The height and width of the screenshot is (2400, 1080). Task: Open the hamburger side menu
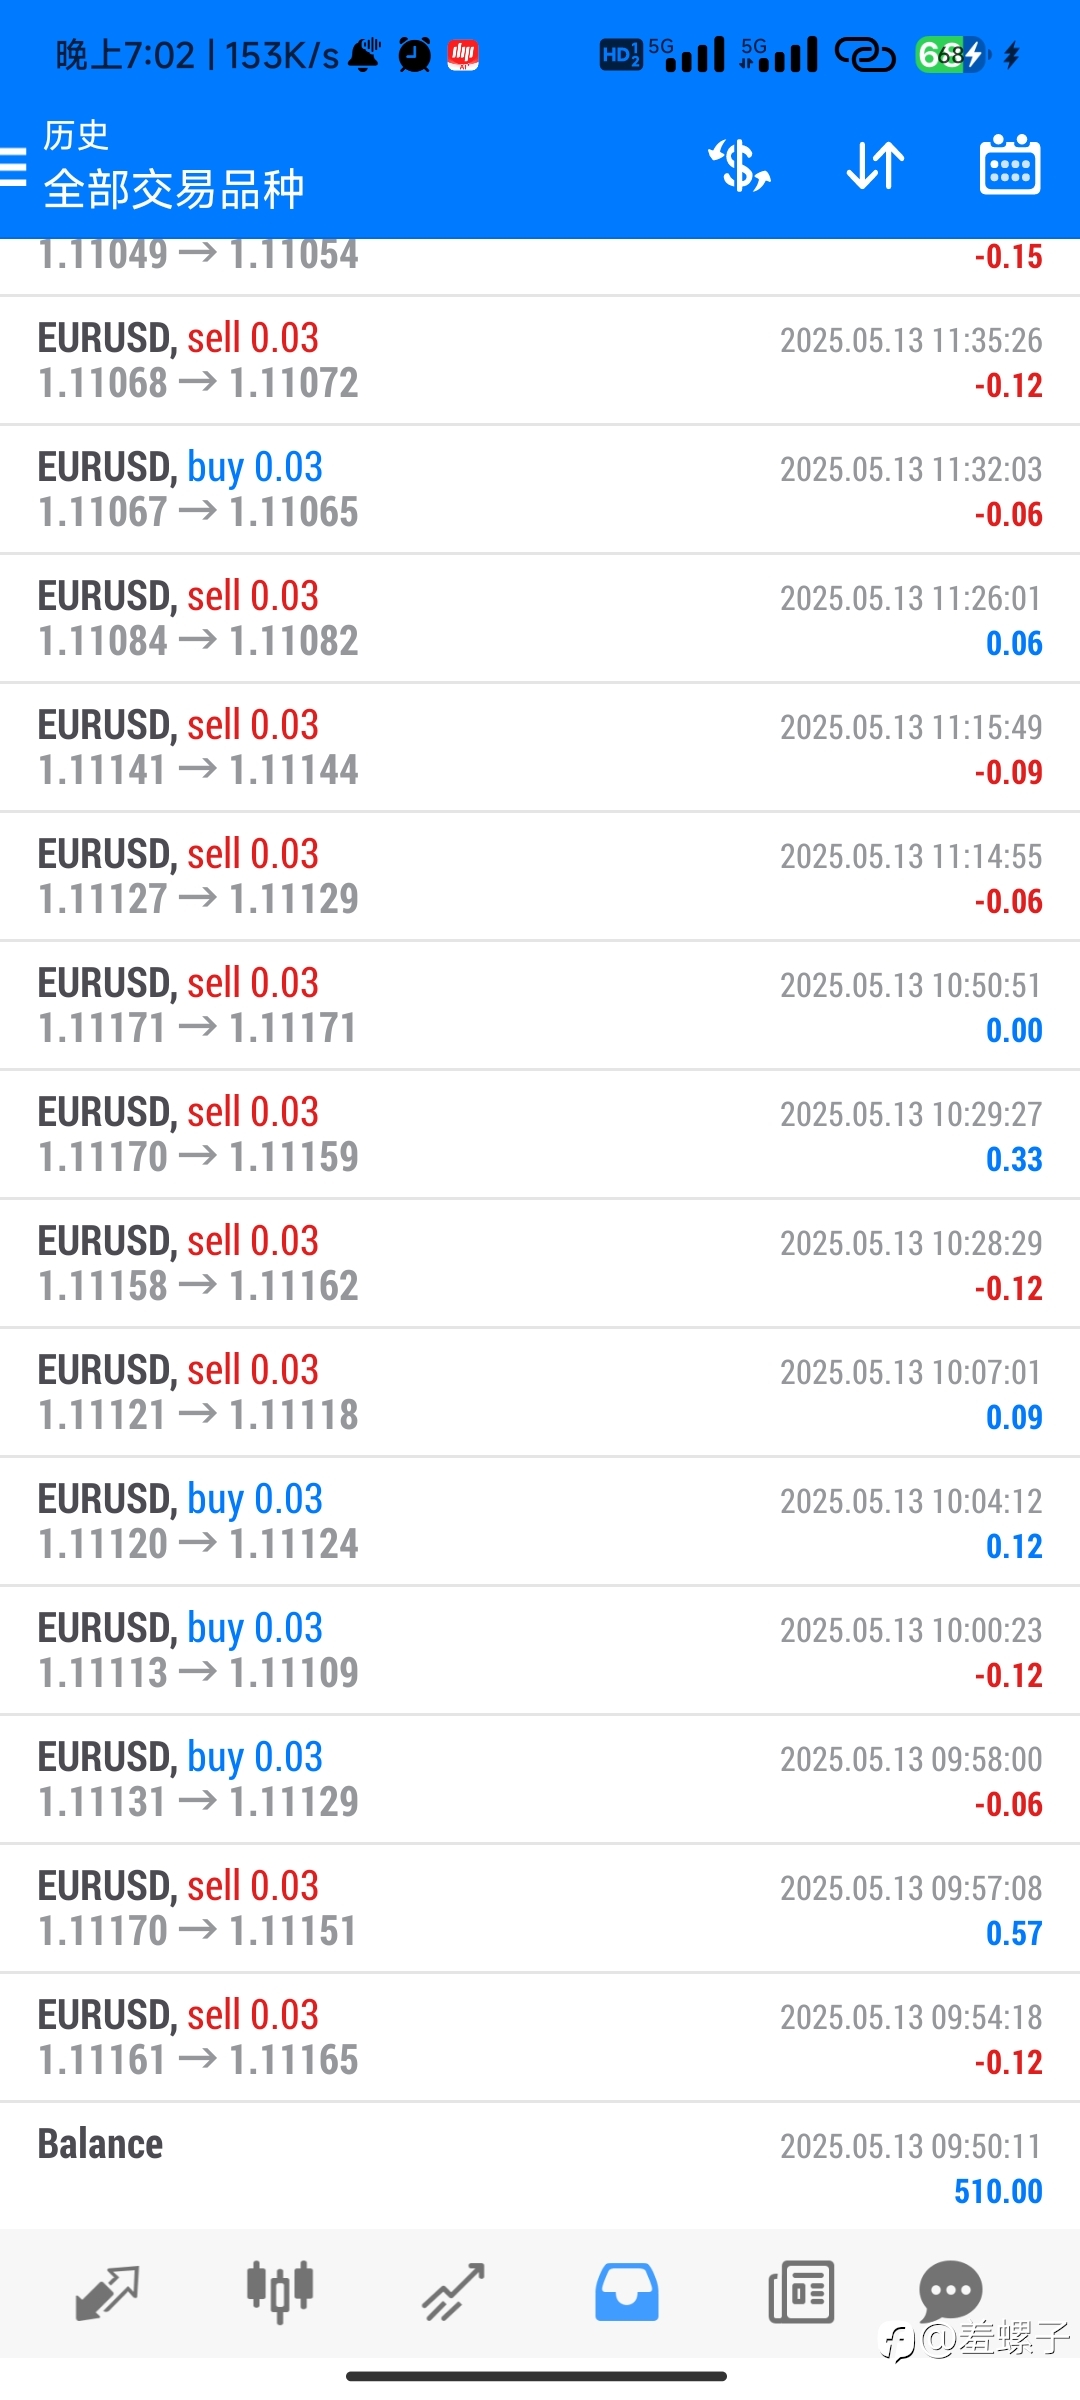pos(12,166)
